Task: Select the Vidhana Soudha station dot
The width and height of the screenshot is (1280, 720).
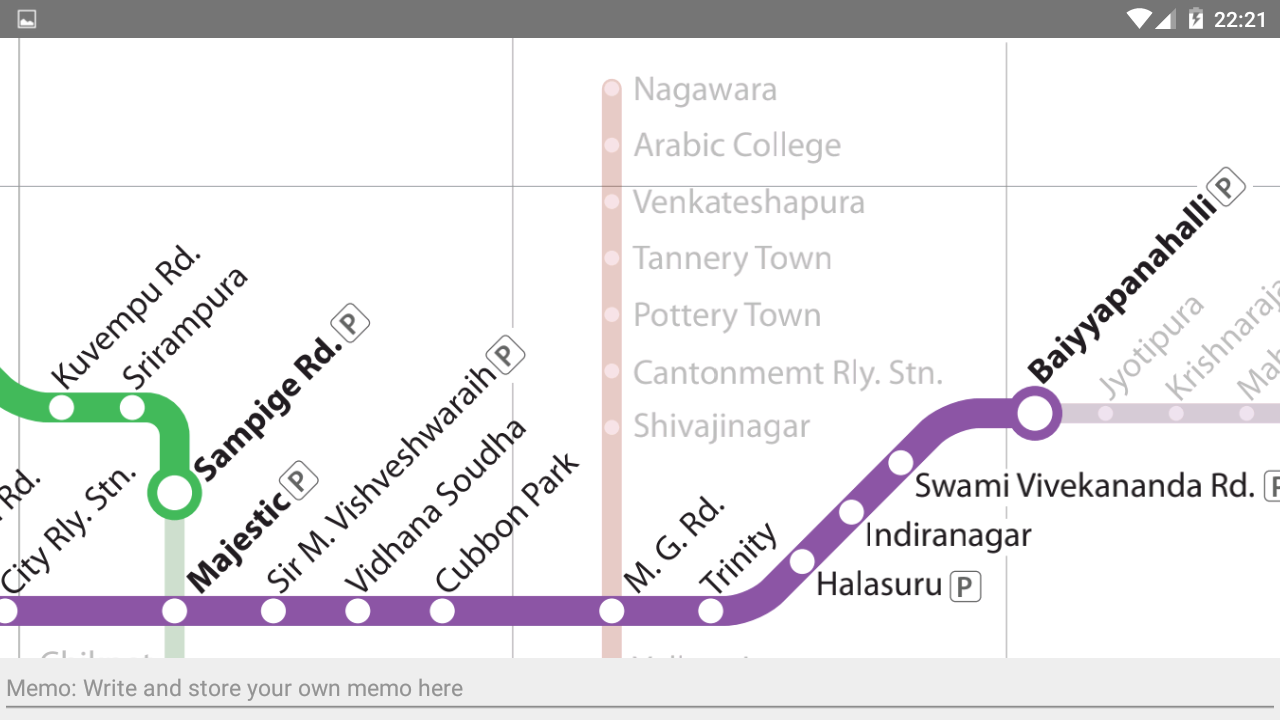Action: pos(358,611)
